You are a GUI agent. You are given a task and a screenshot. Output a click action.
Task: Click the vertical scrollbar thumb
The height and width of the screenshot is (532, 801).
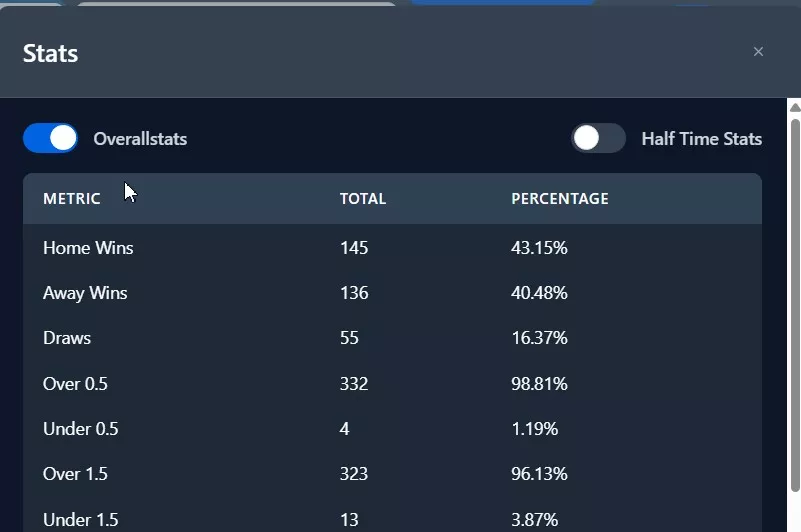(x=795, y=305)
